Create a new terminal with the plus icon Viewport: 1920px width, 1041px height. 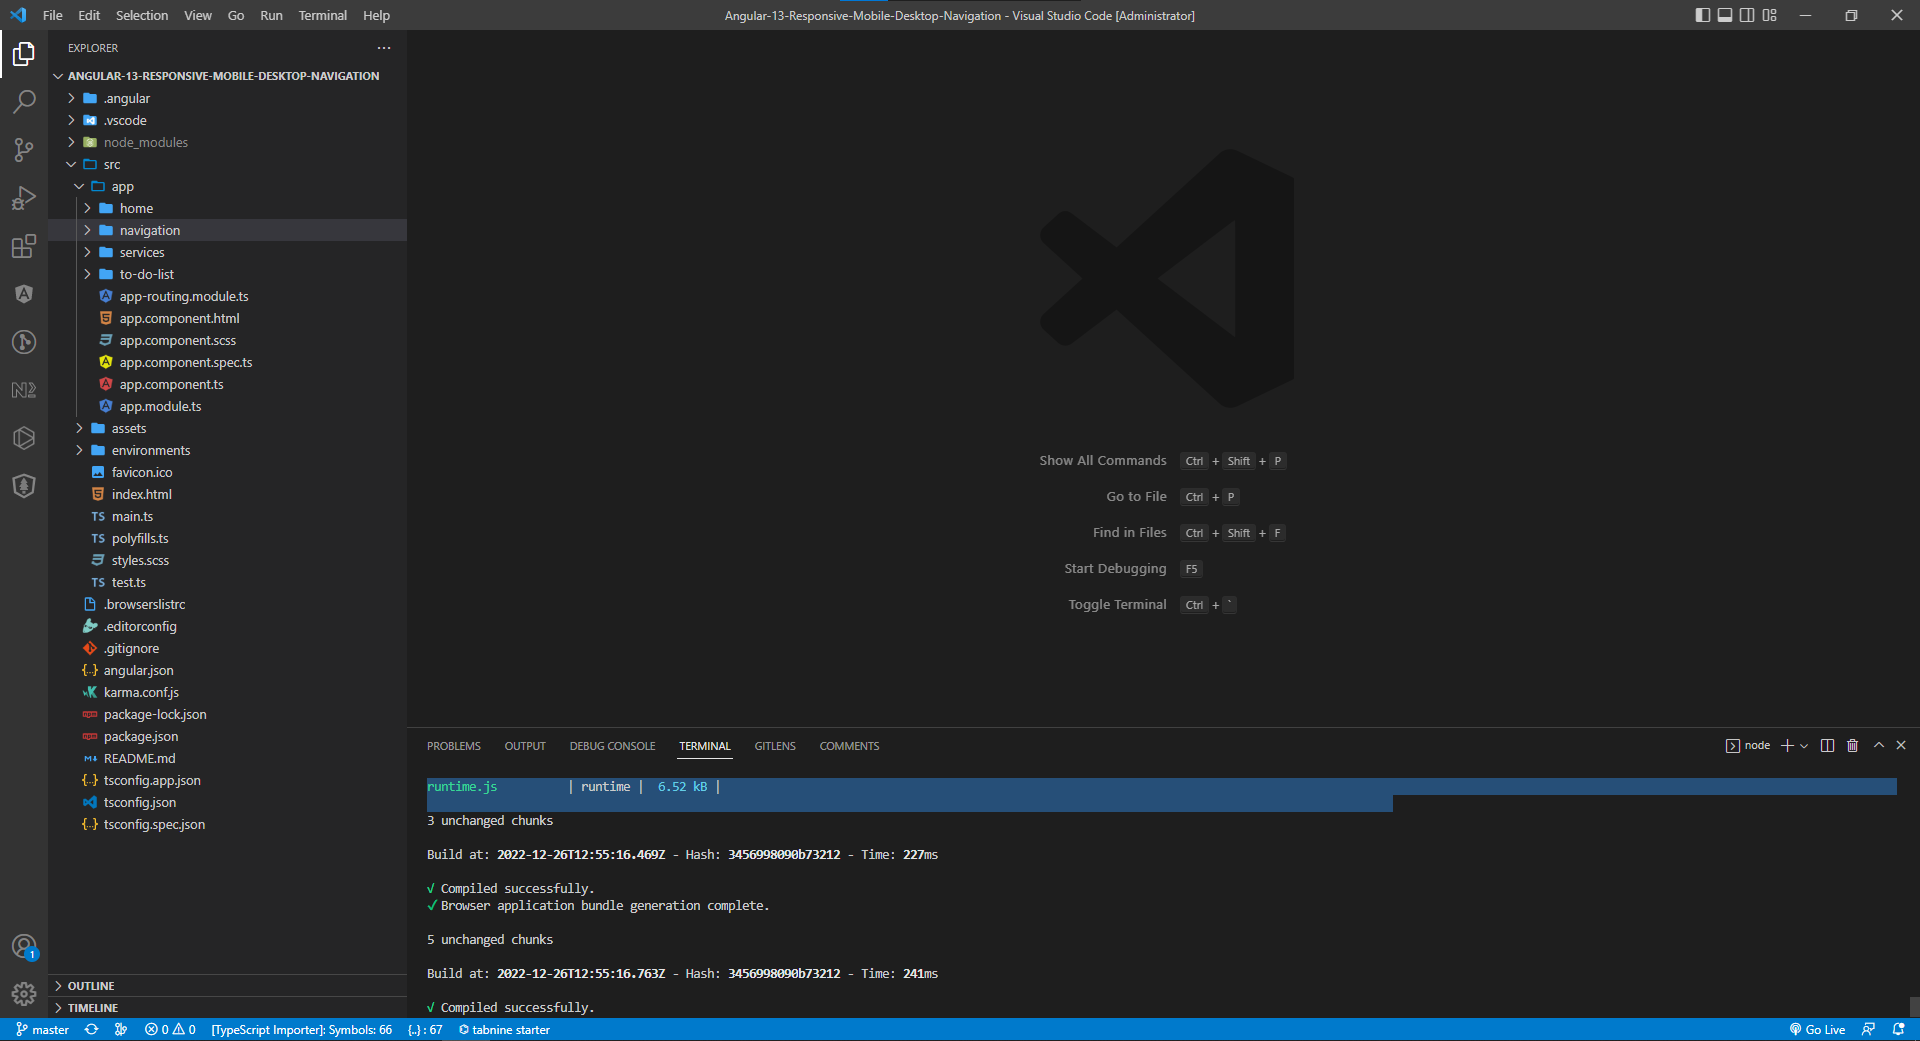pyautogui.click(x=1786, y=745)
